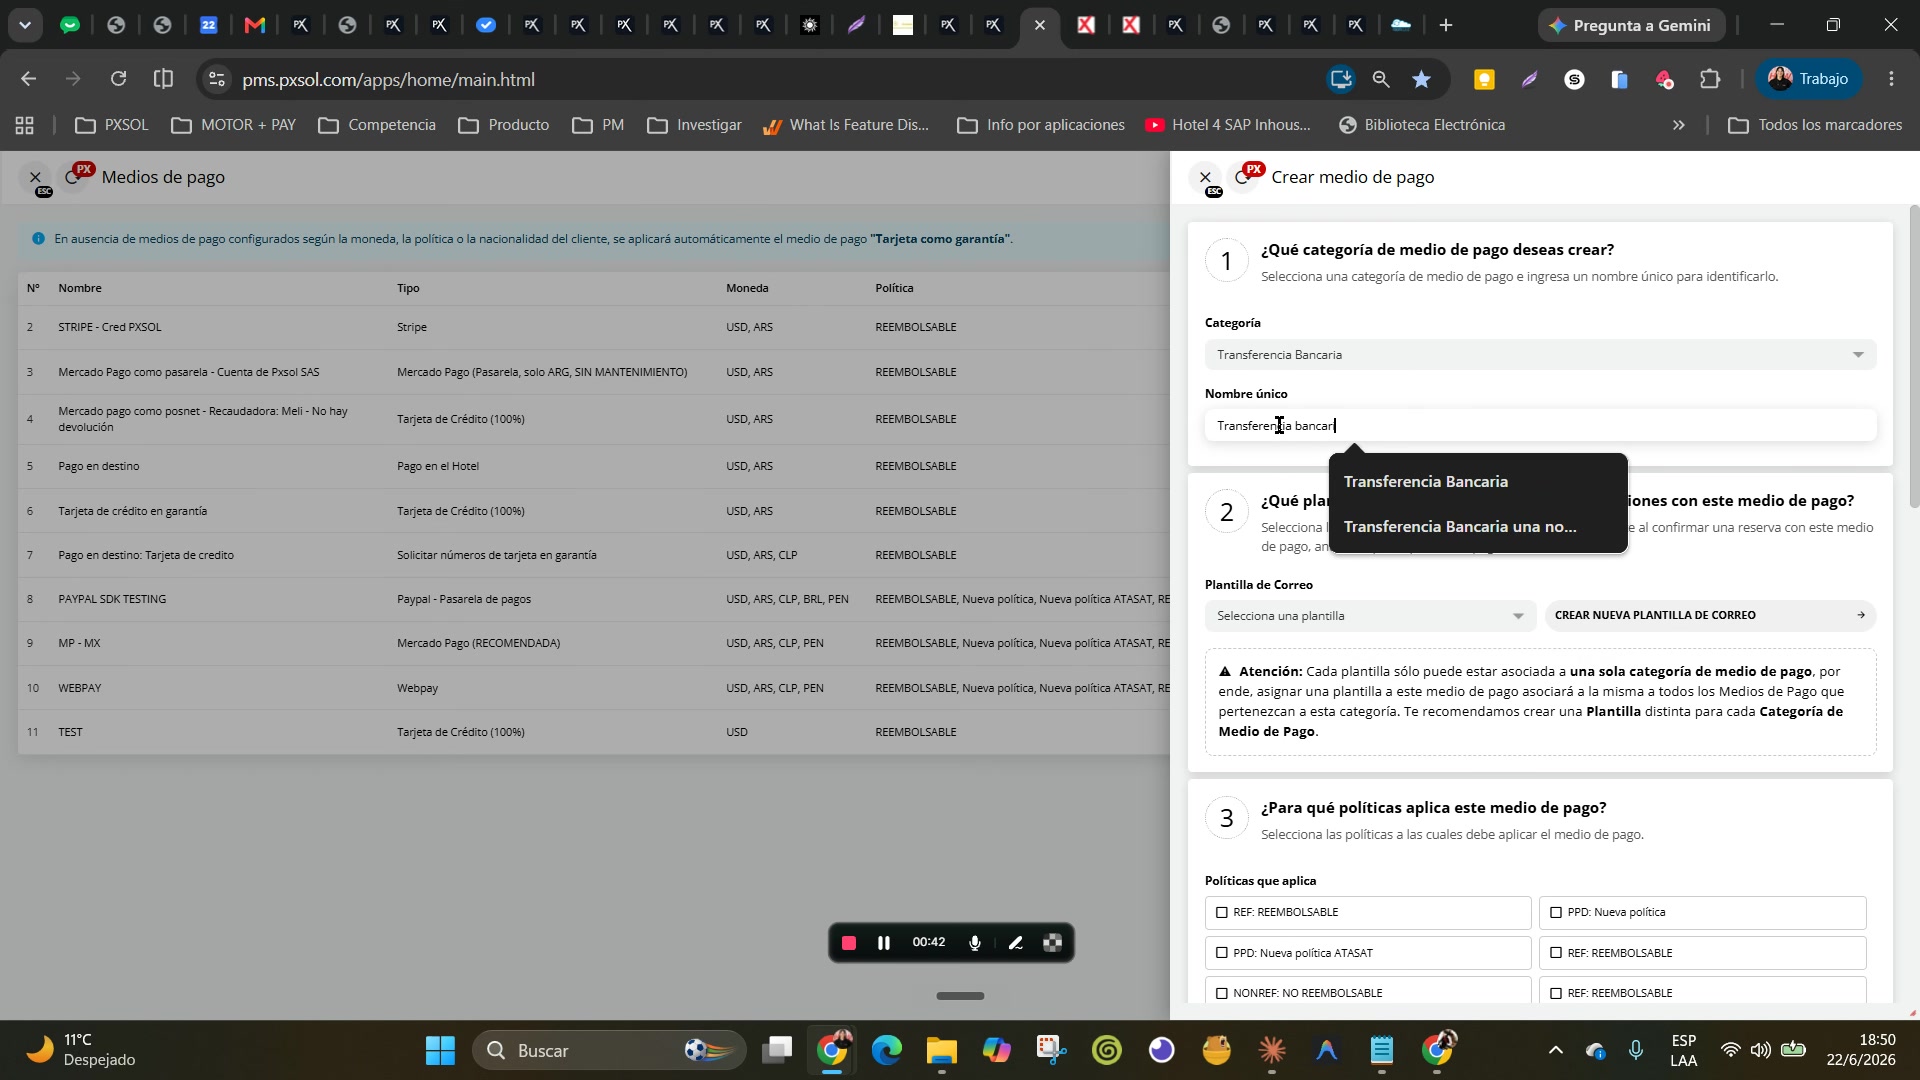
Task: Open the install app icon in the address bar
Action: [x=1341, y=79]
